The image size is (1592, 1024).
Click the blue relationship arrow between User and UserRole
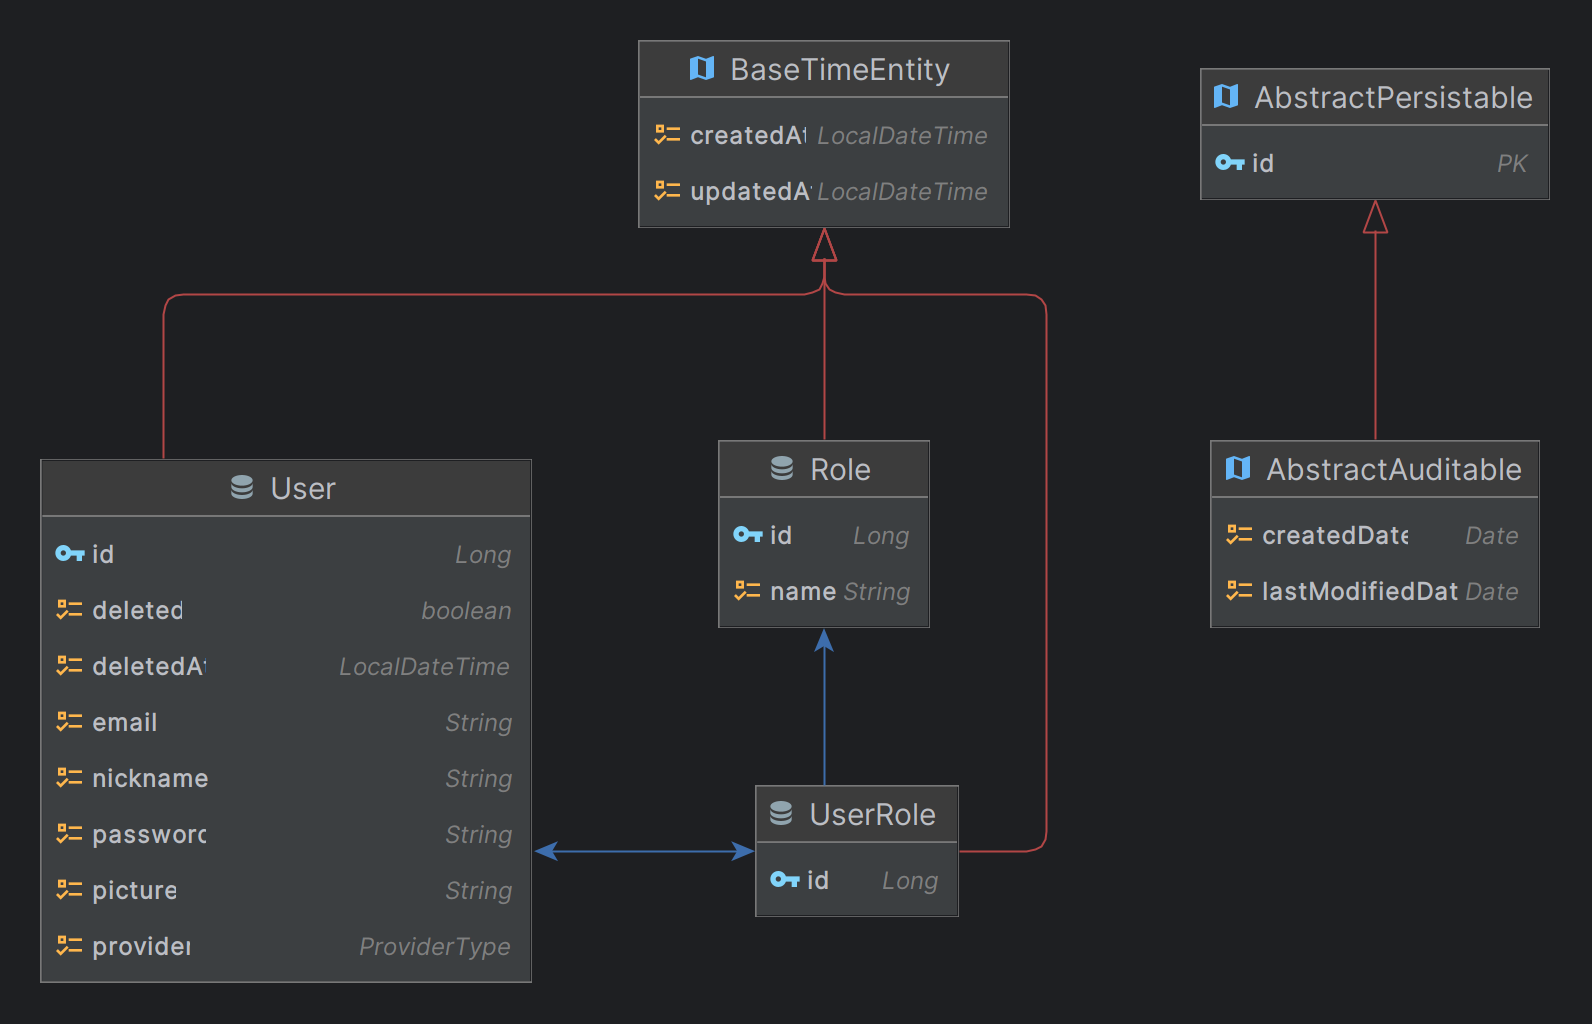click(644, 851)
